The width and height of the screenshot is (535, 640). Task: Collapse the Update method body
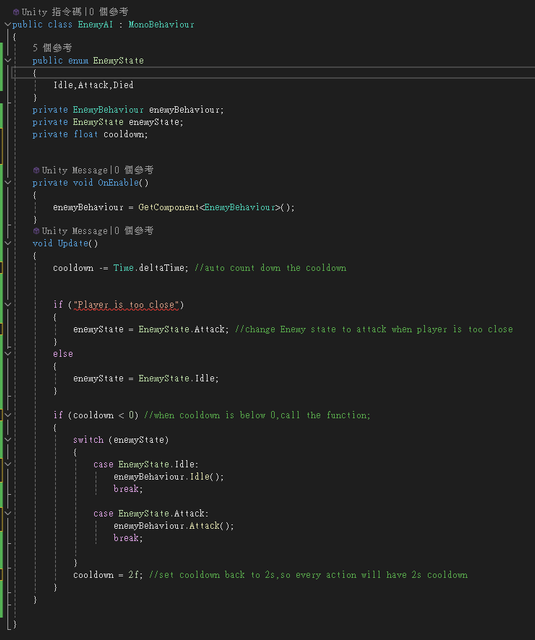coord(7,243)
